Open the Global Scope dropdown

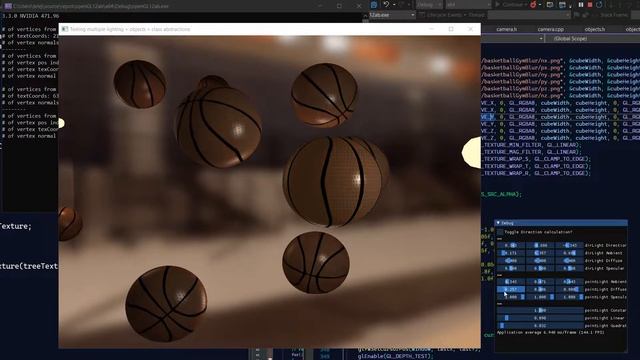(x=593, y=38)
